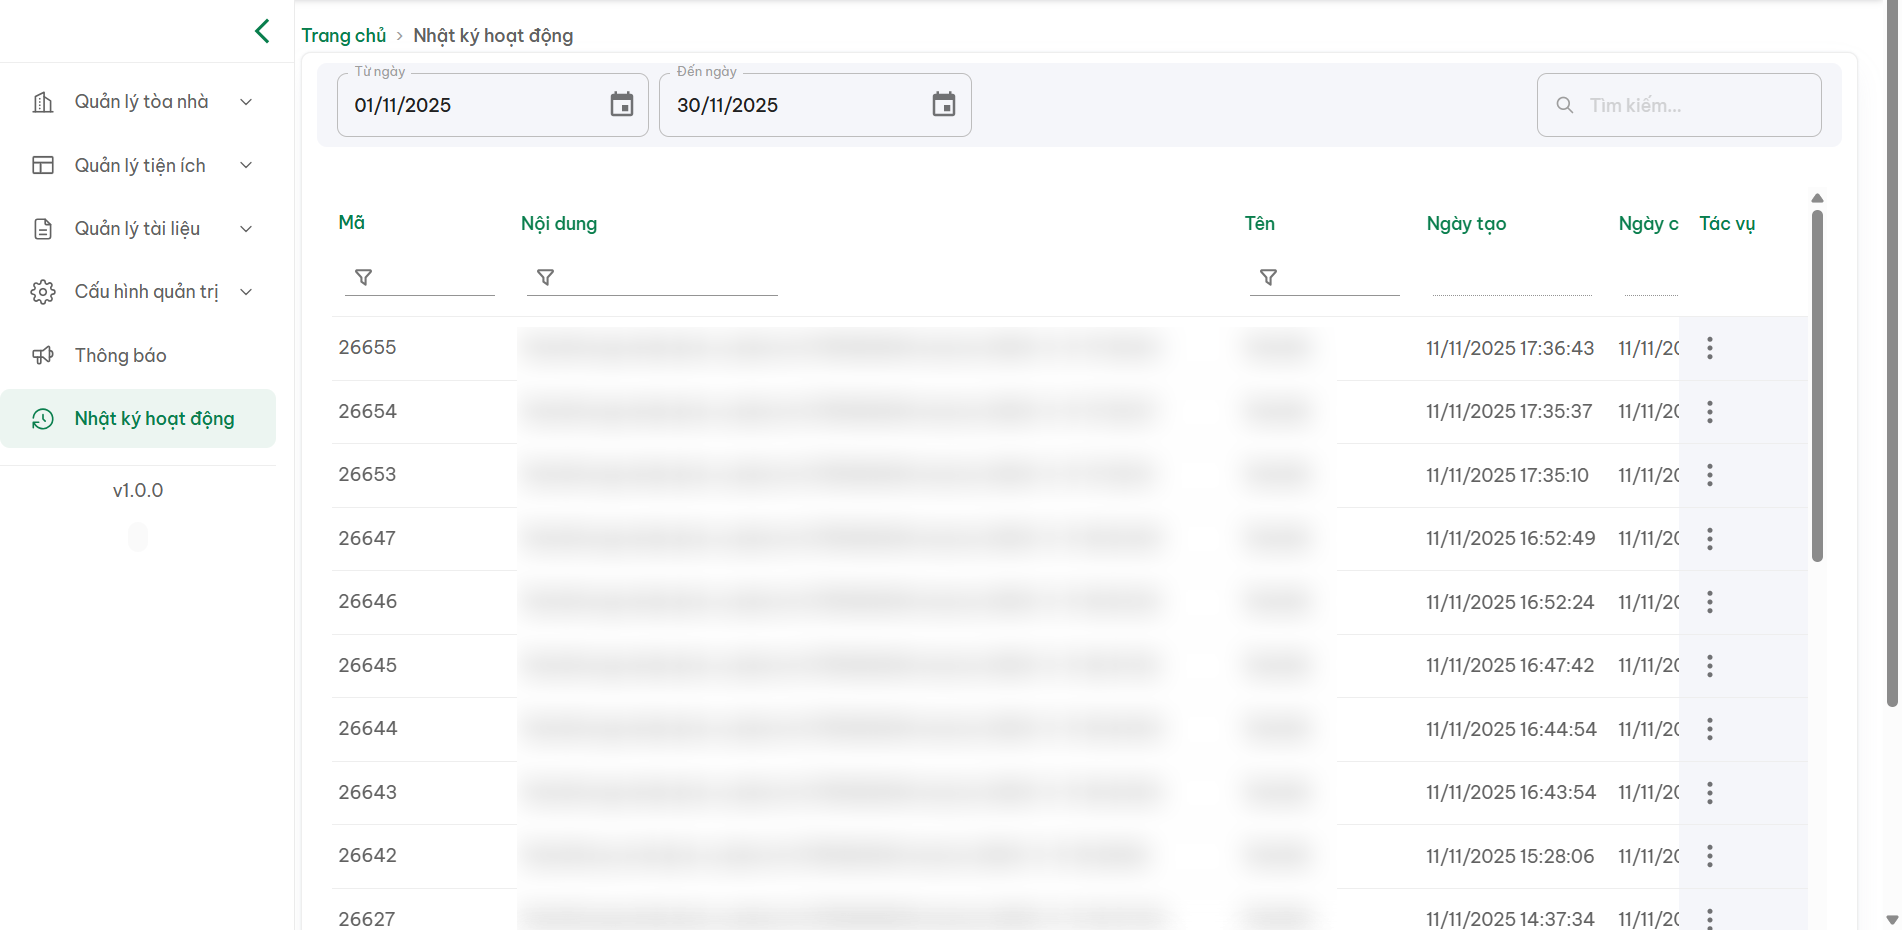Image resolution: width=1902 pixels, height=930 pixels.
Task: Open calendar picker for Đến ngày
Action: pos(943,104)
